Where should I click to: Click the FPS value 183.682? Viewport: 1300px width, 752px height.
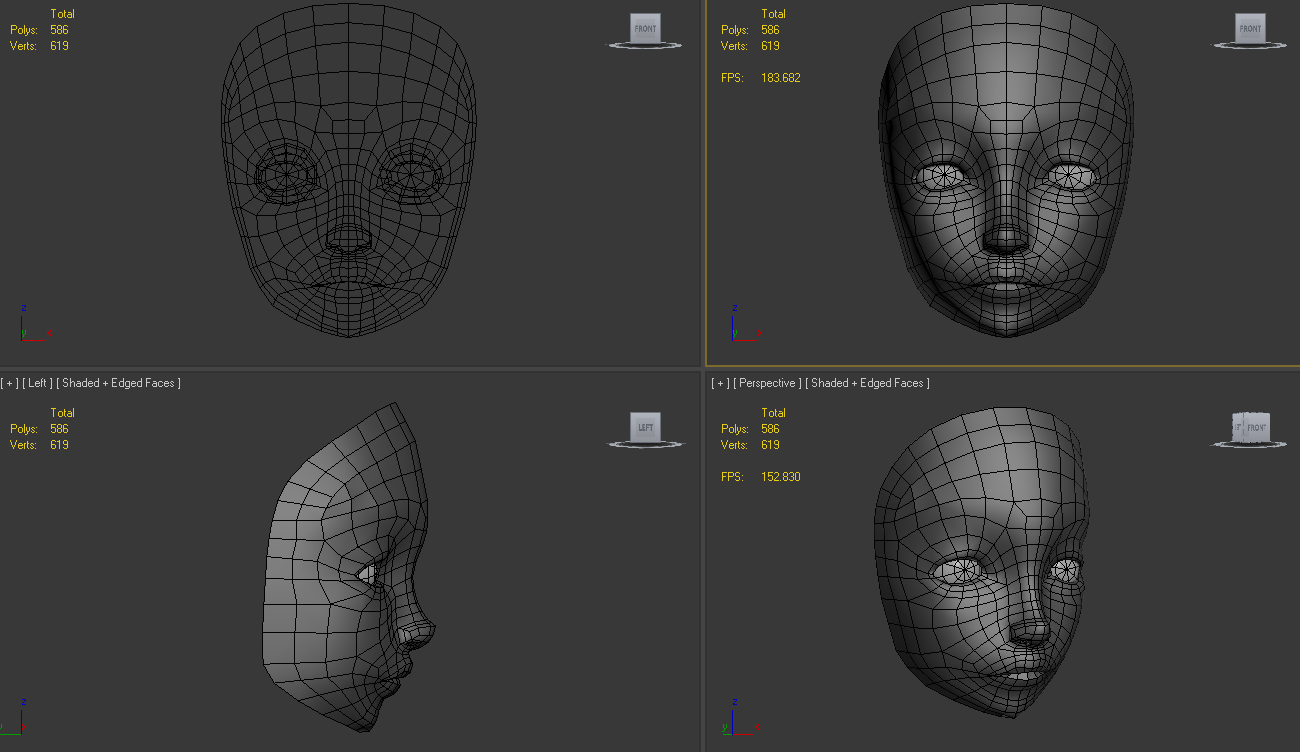coord(781,78)
